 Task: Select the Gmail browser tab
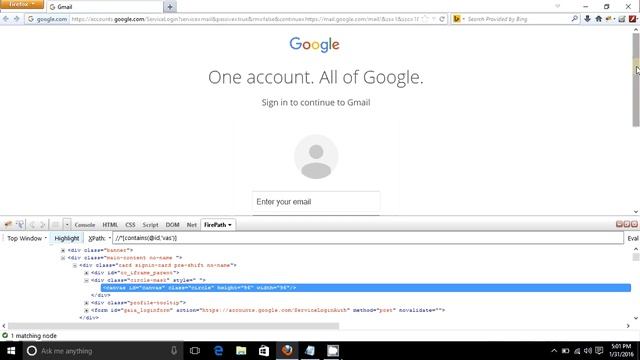(105, 7)
